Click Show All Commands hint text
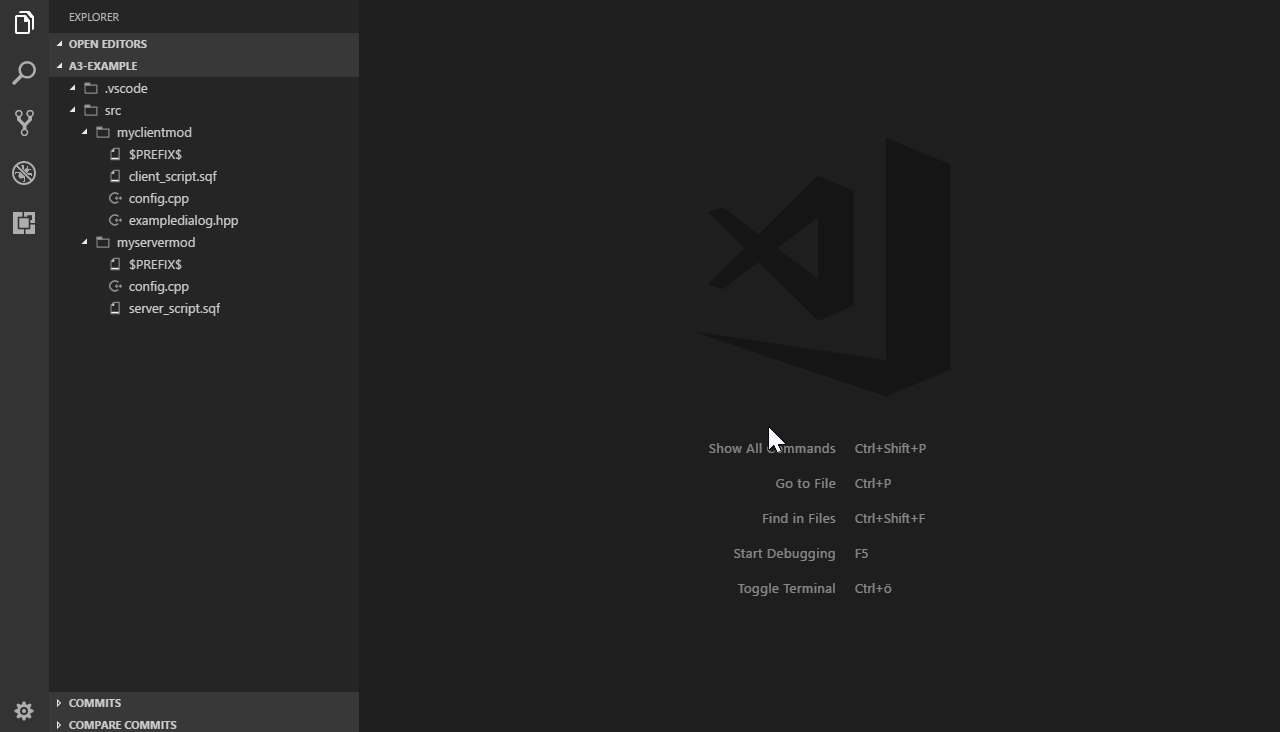This screenshot has height=732, width=1280. [x=772, y=448]
